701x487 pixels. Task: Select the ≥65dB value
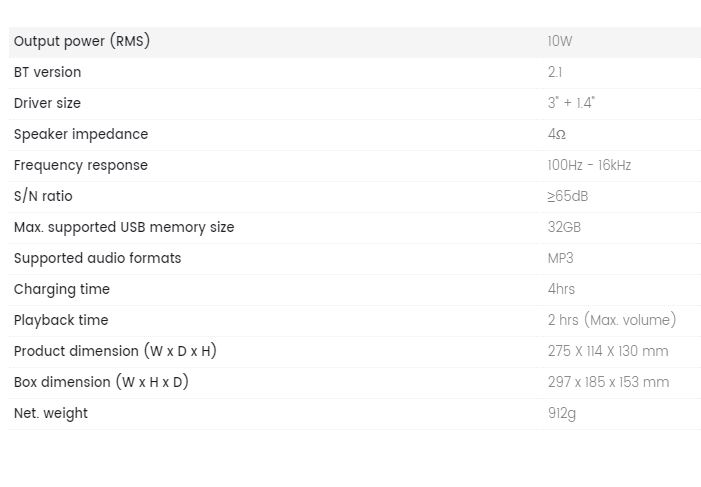(568, 196)
